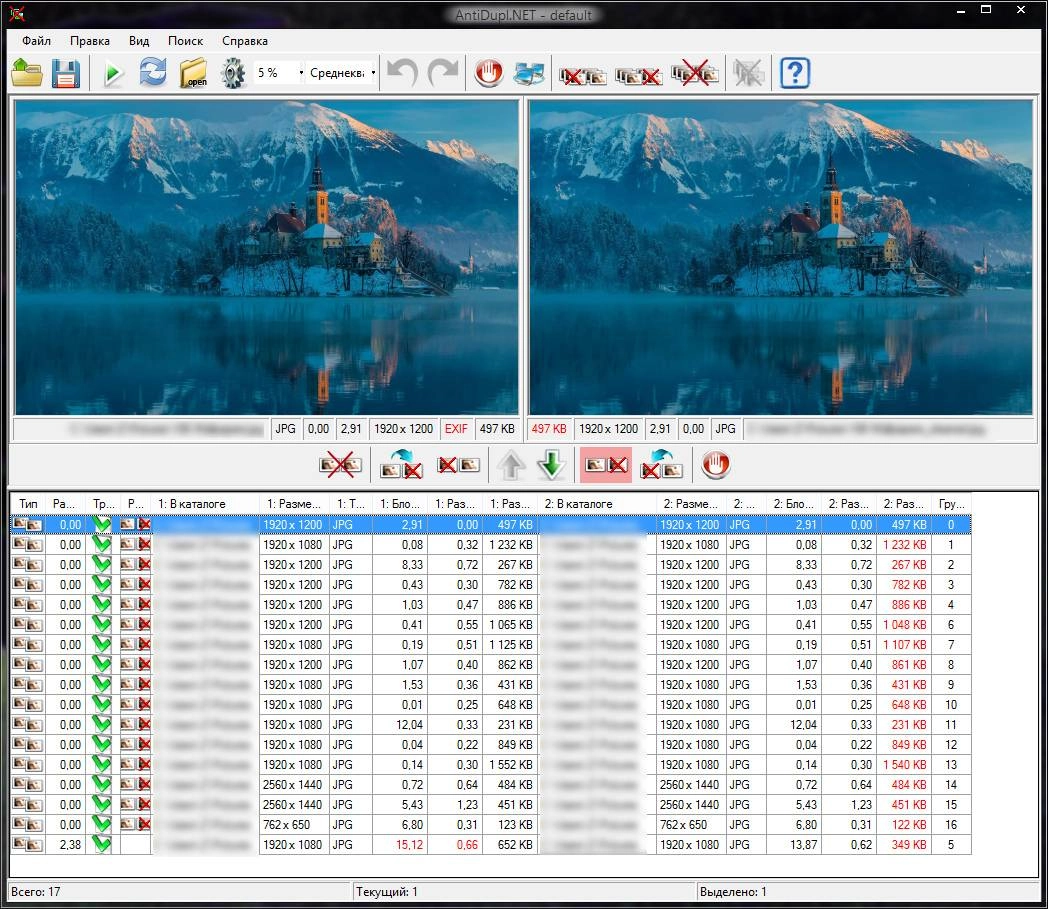The width and height of the screenshot is (1048, 909).
Task: Undo last action arrow icon
Action: [402, 73]
